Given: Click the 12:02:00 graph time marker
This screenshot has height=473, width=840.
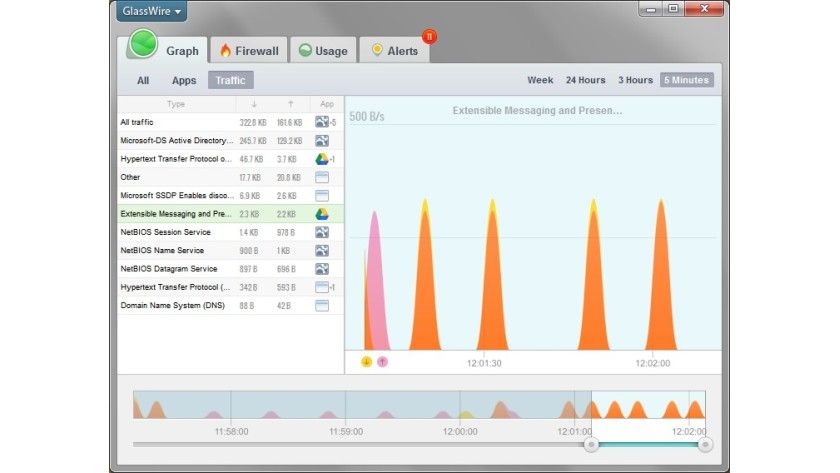Looking at the screenshot, I should 652,363.
